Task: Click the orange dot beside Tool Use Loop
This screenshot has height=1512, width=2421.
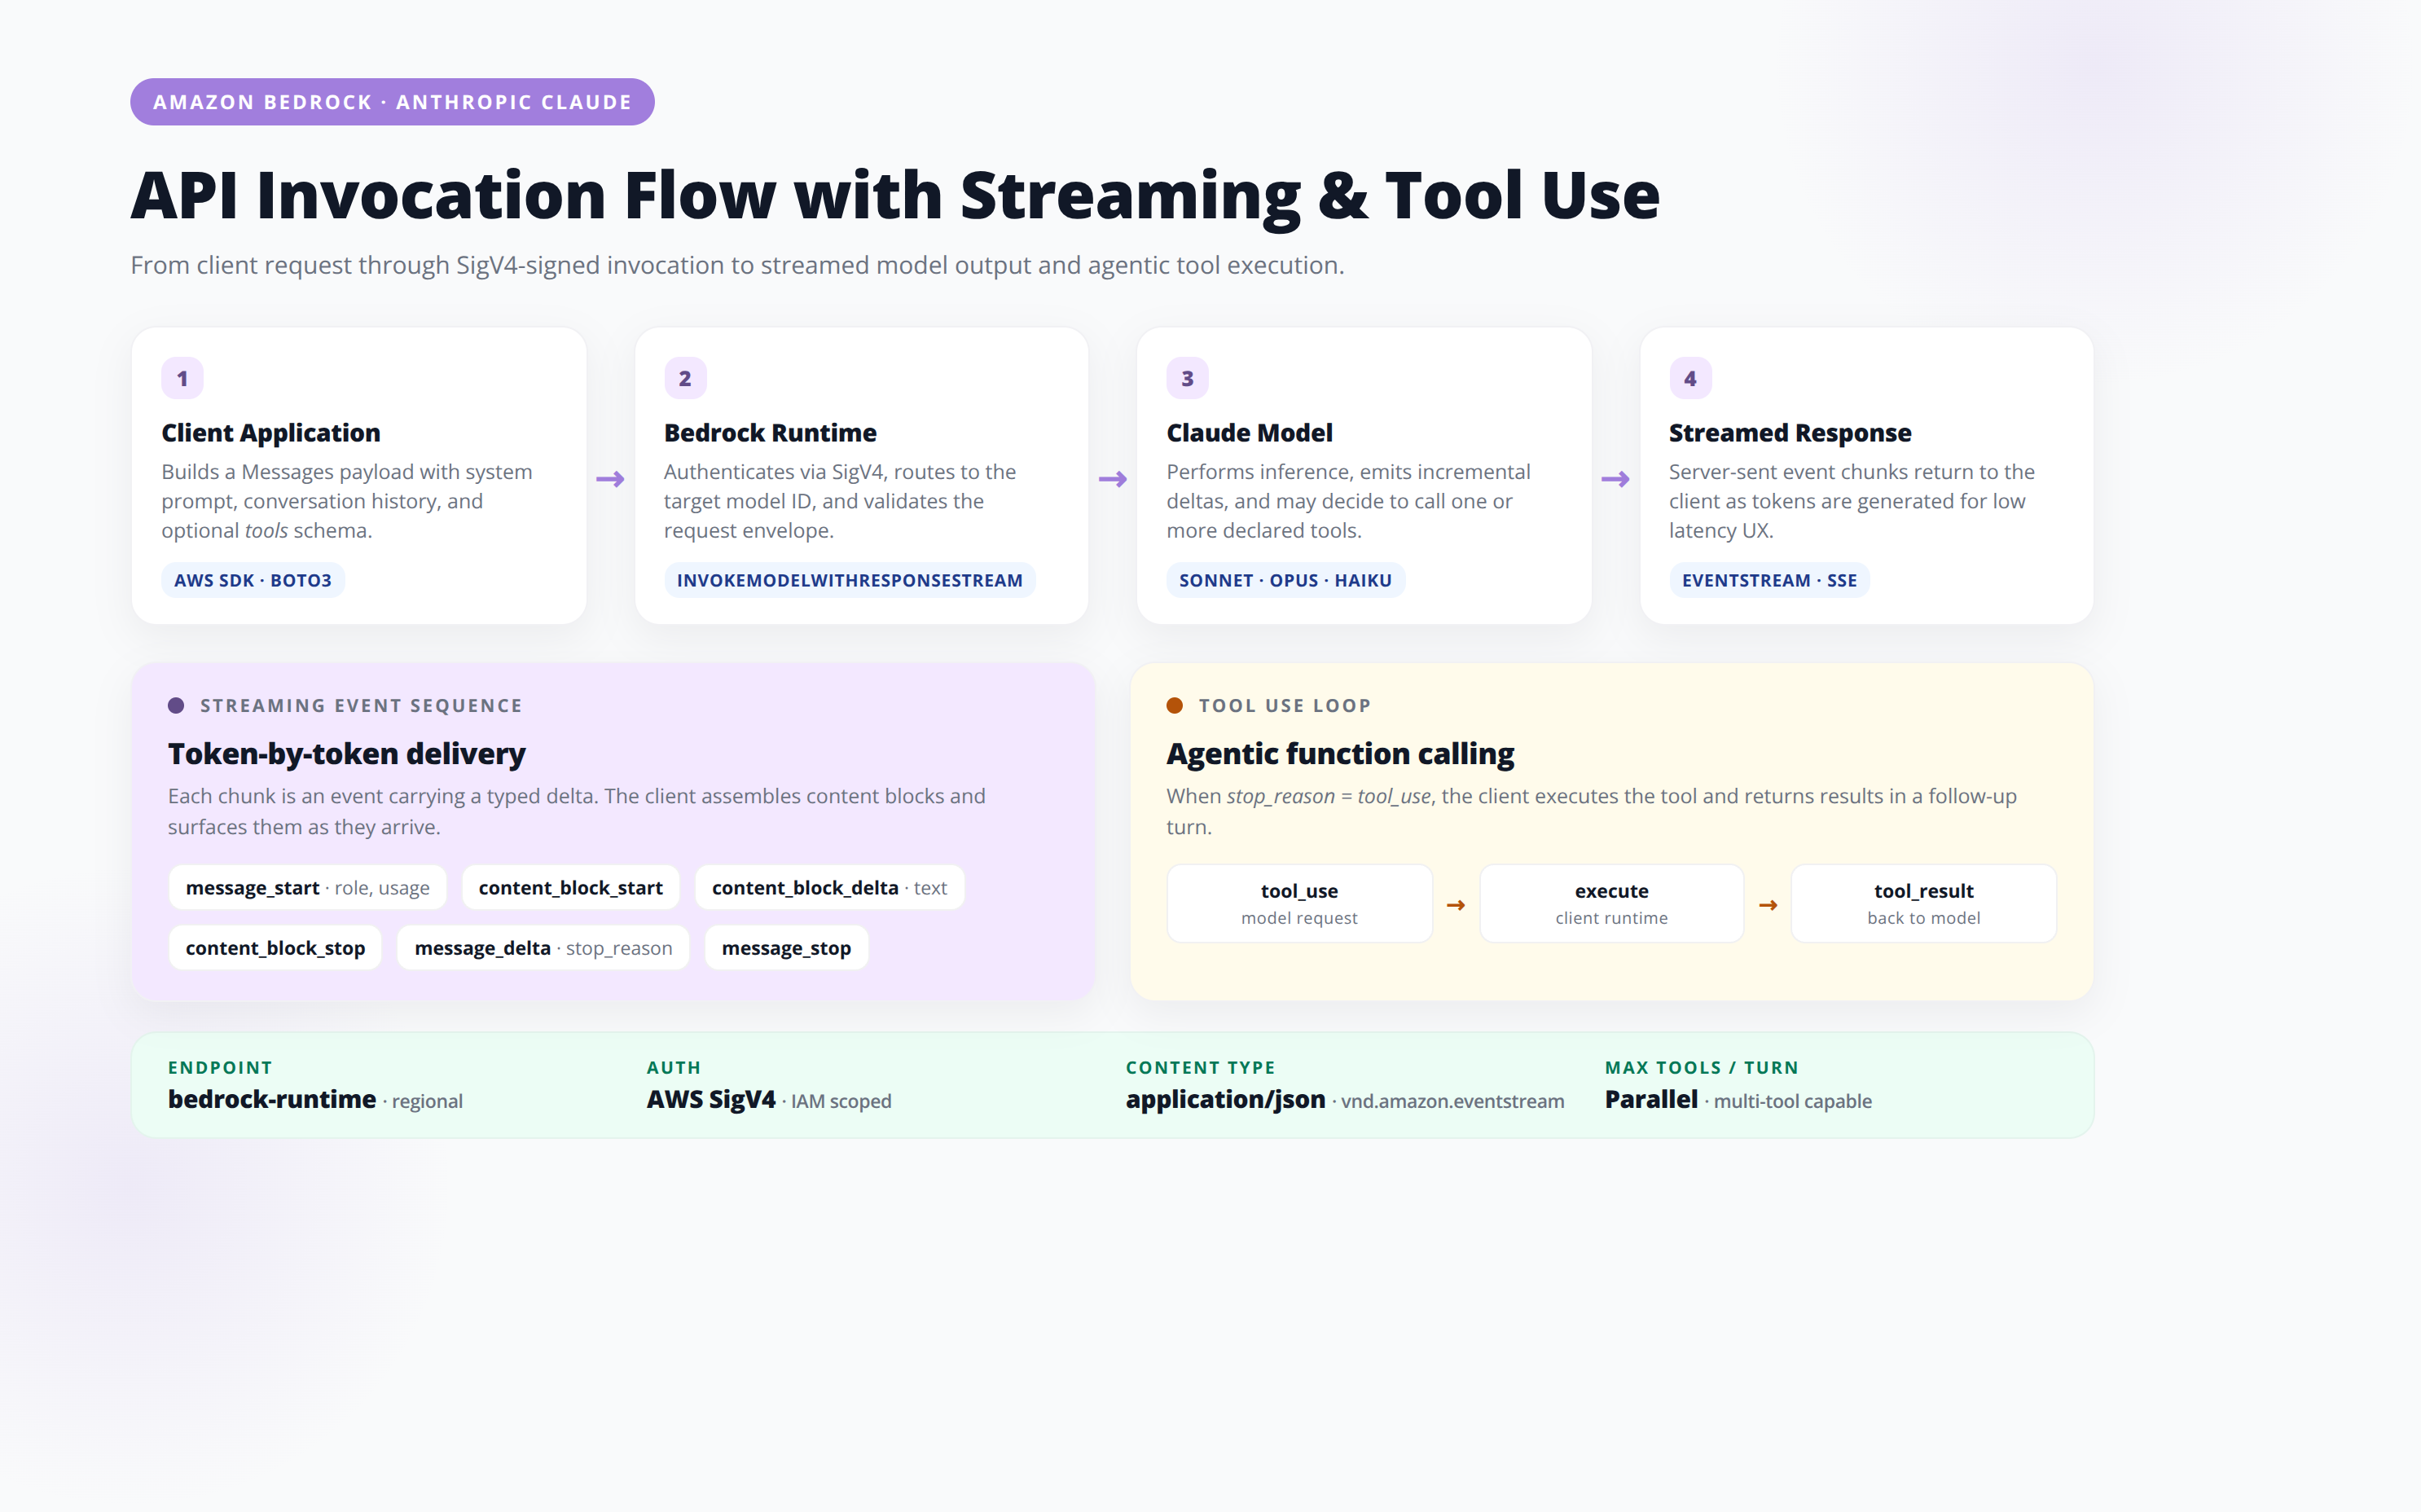Action: (x=1175, y=705)
